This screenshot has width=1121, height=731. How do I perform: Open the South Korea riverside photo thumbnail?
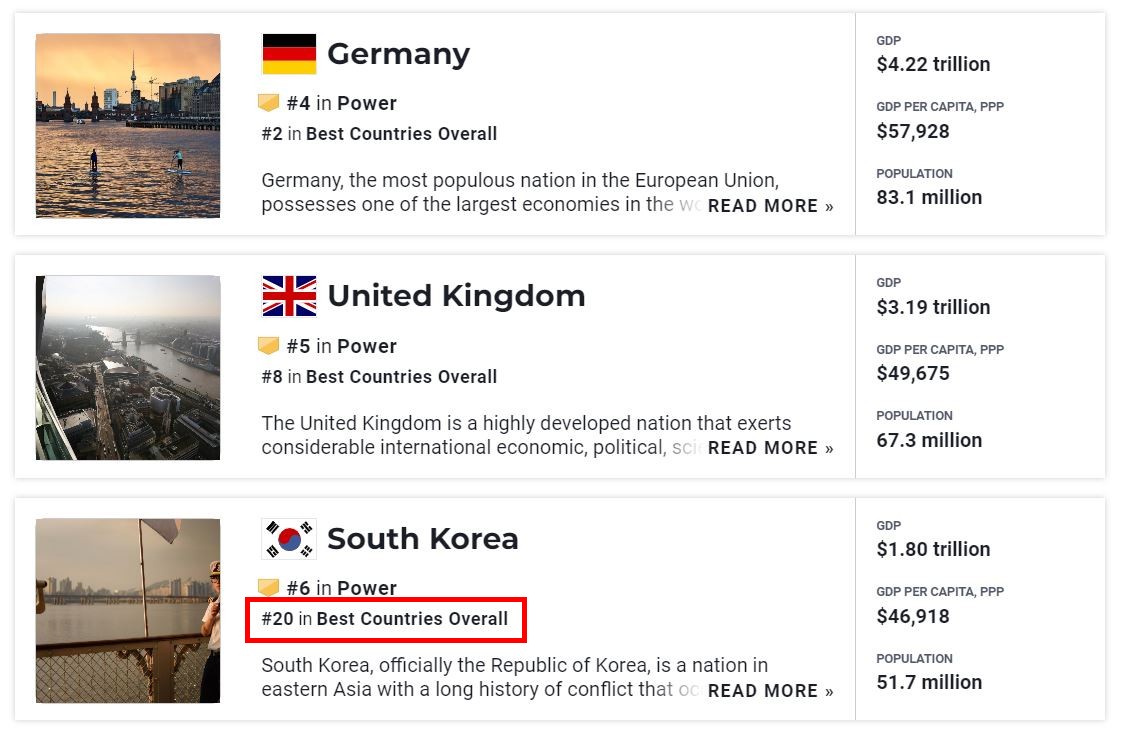128,610
